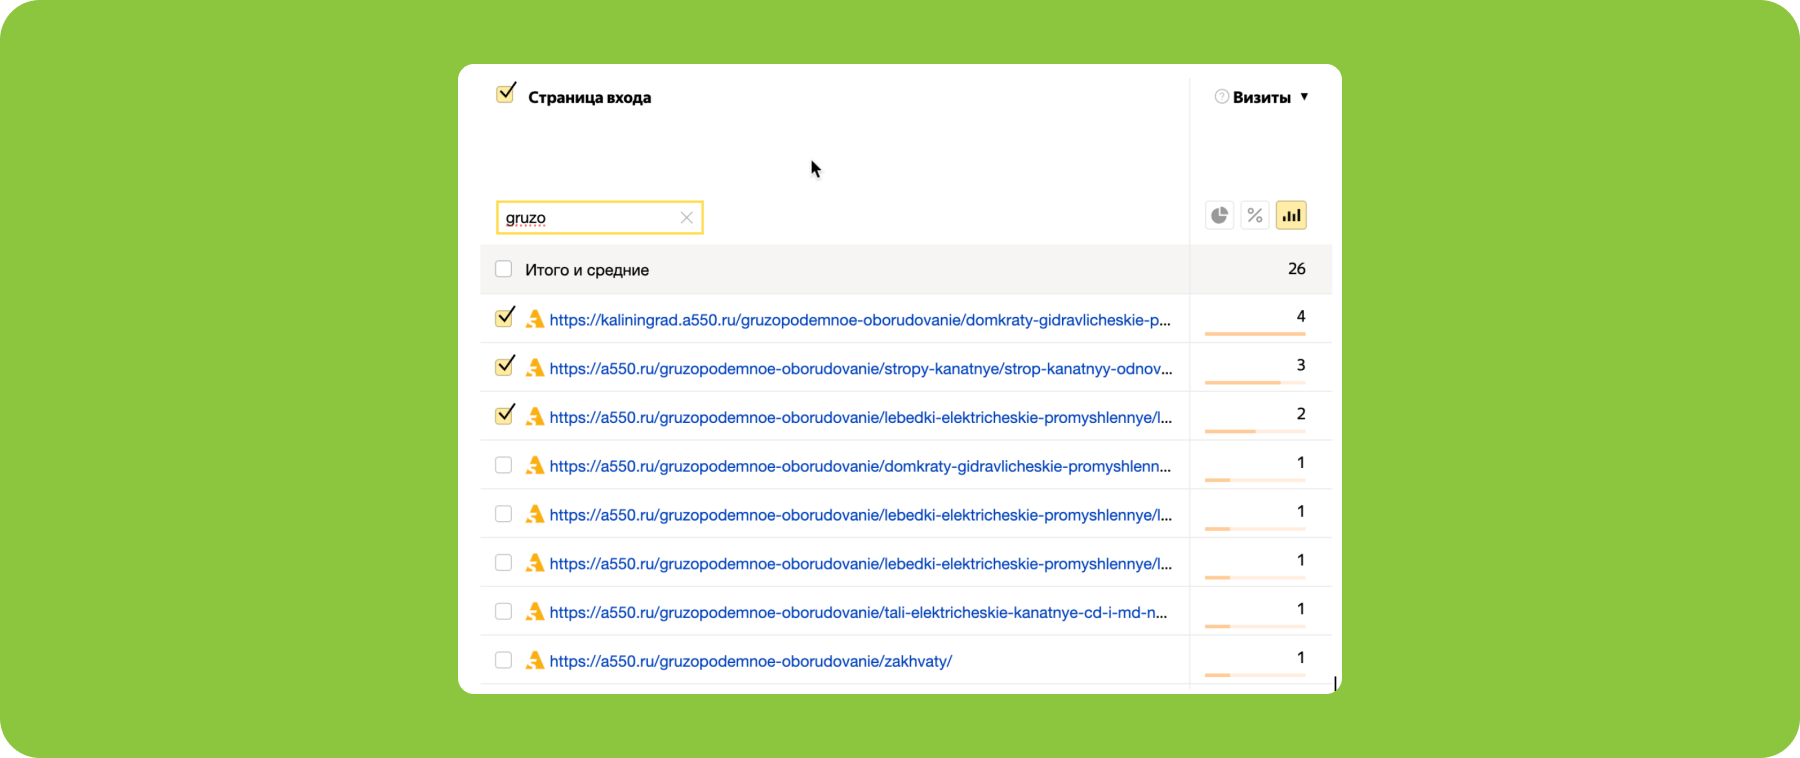Switch to pie chart view icon
The width and height of the screenshot is (1800, 758).
pos(1219,216)
